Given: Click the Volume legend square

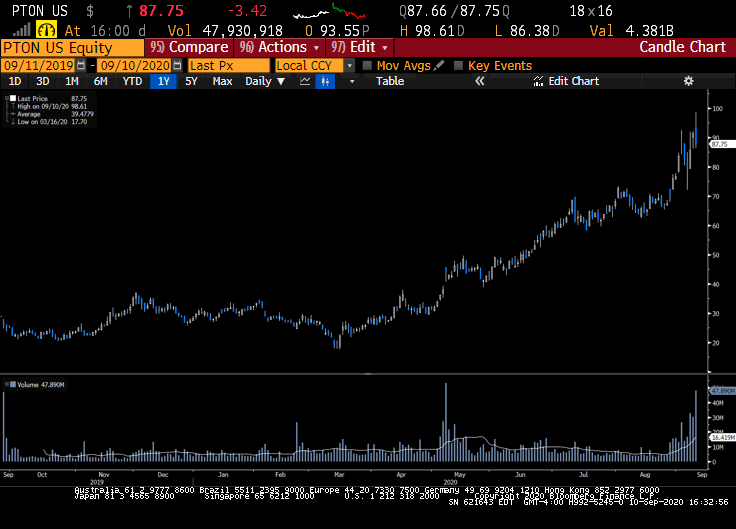Looking at the screenshot, I should pos(13,384).
